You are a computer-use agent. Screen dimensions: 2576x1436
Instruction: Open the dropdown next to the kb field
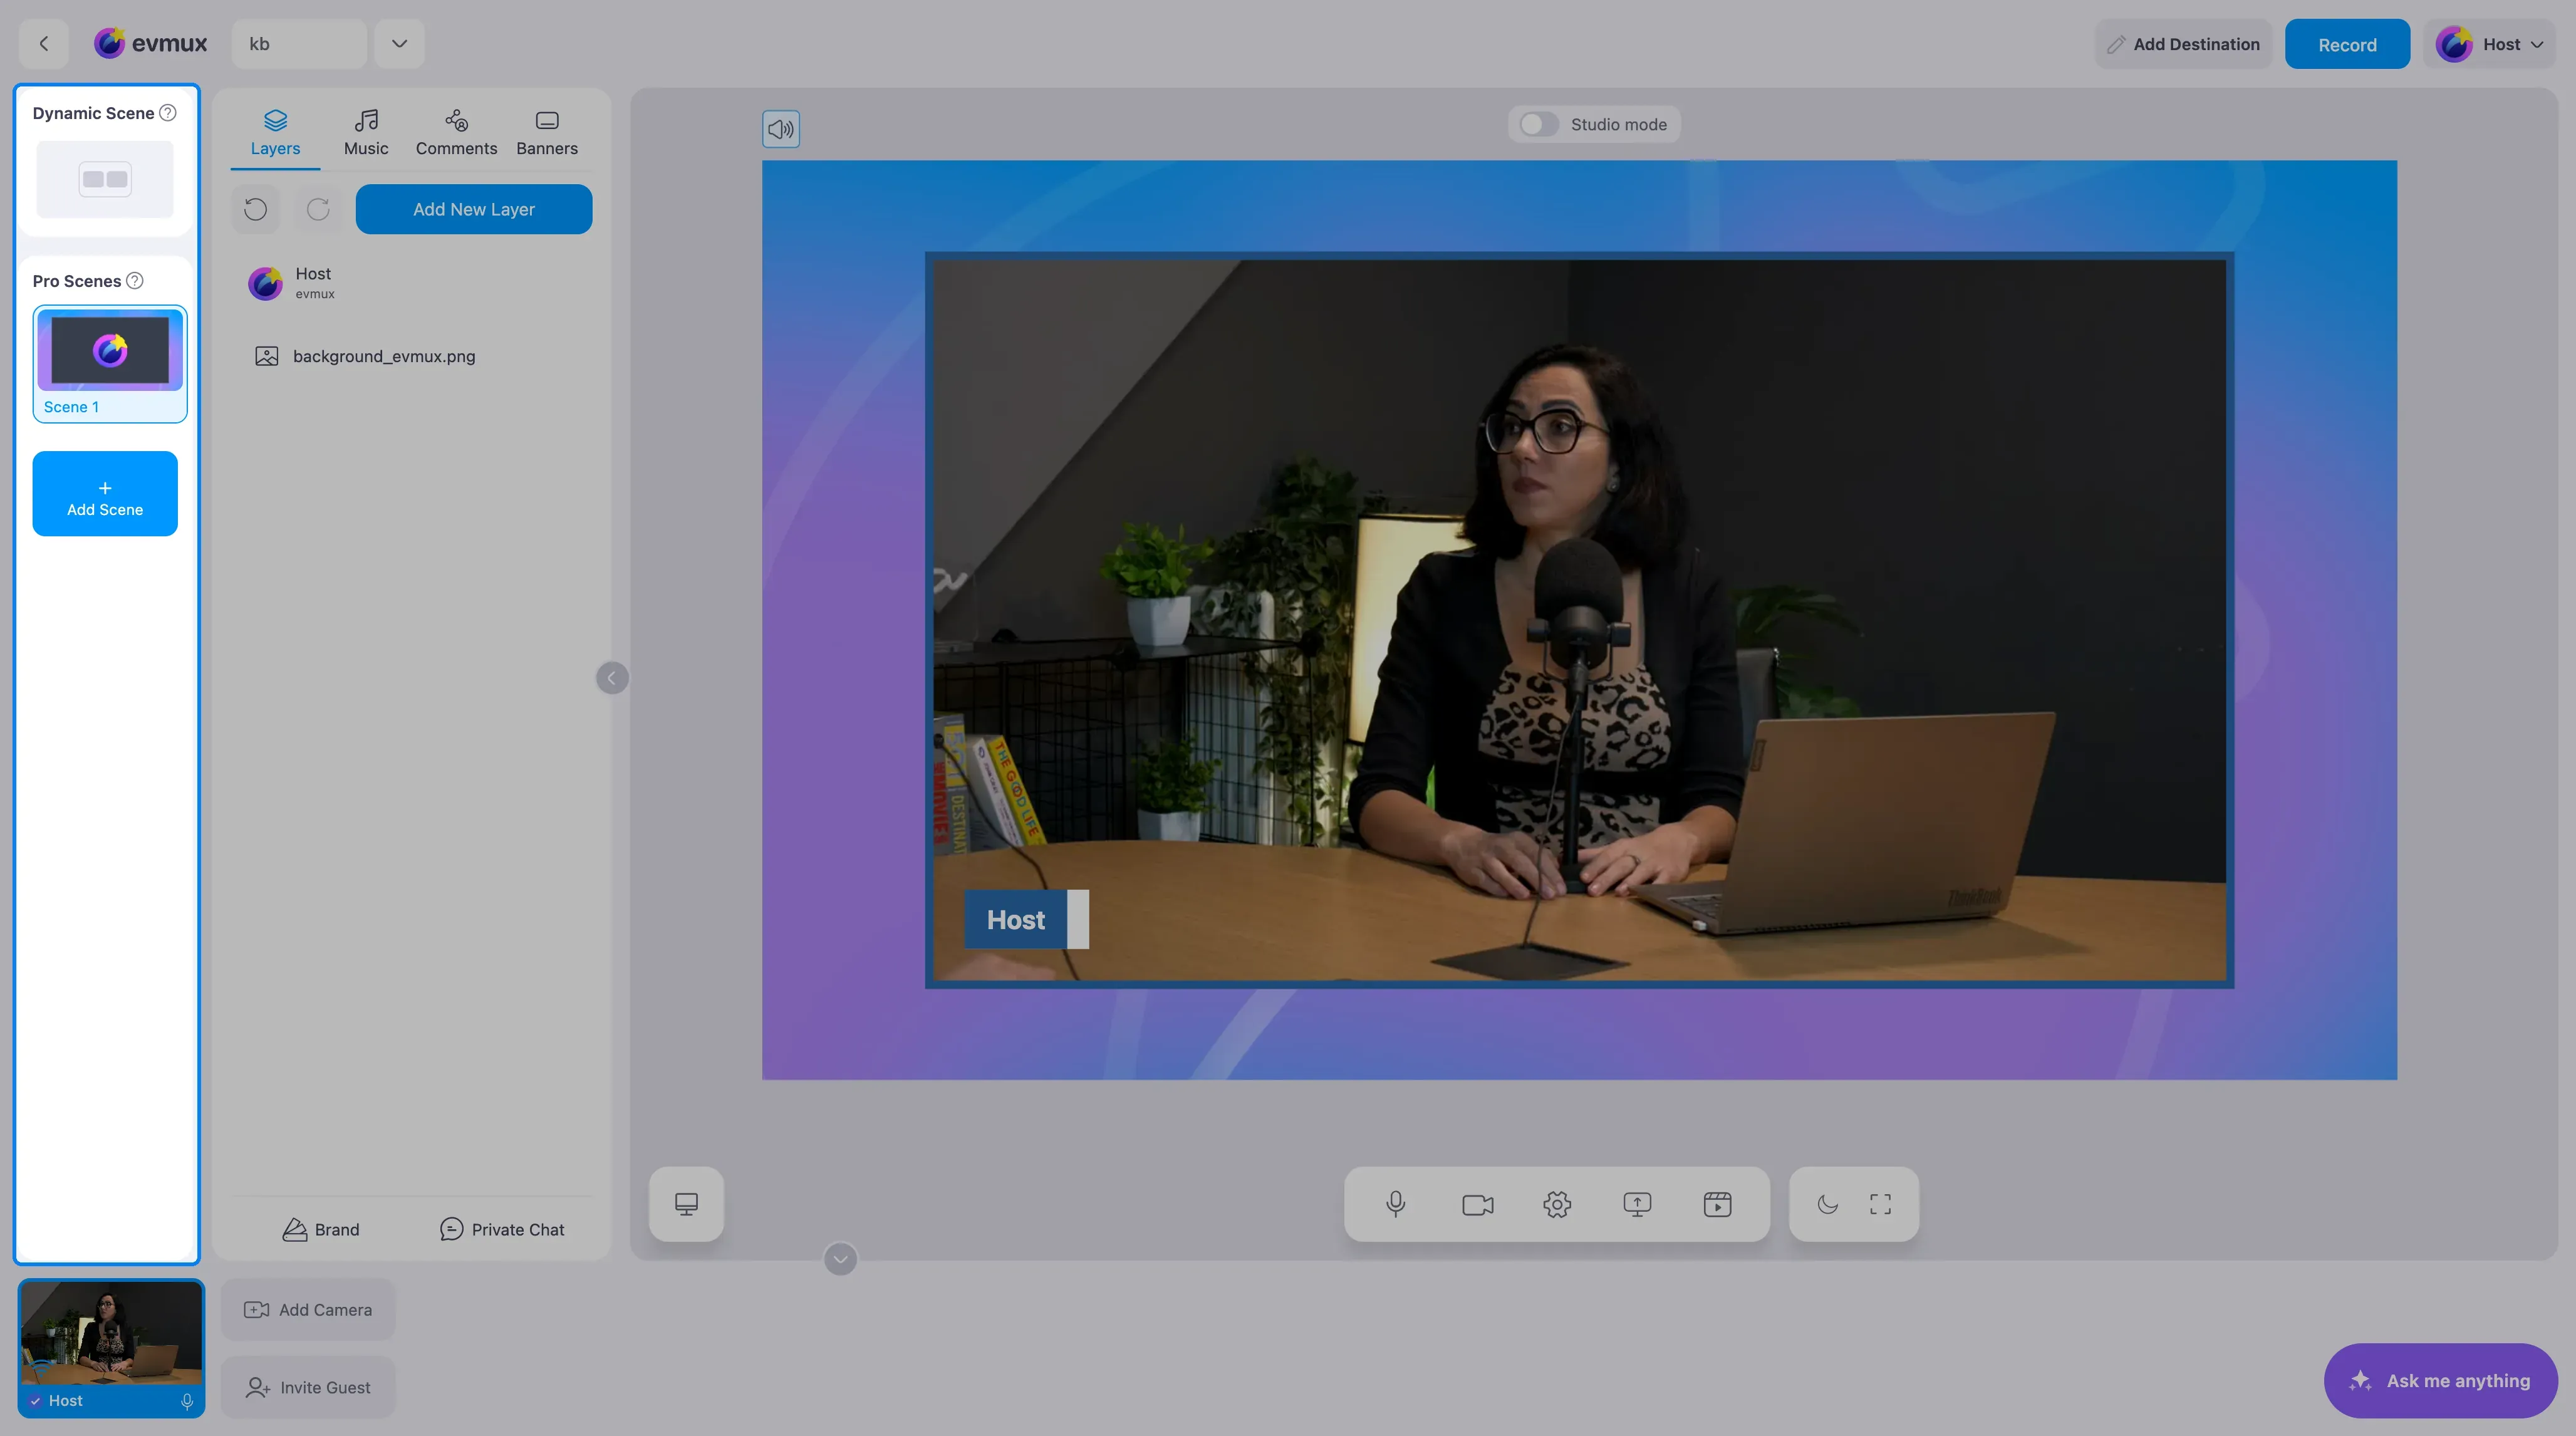tap(399, 44)
